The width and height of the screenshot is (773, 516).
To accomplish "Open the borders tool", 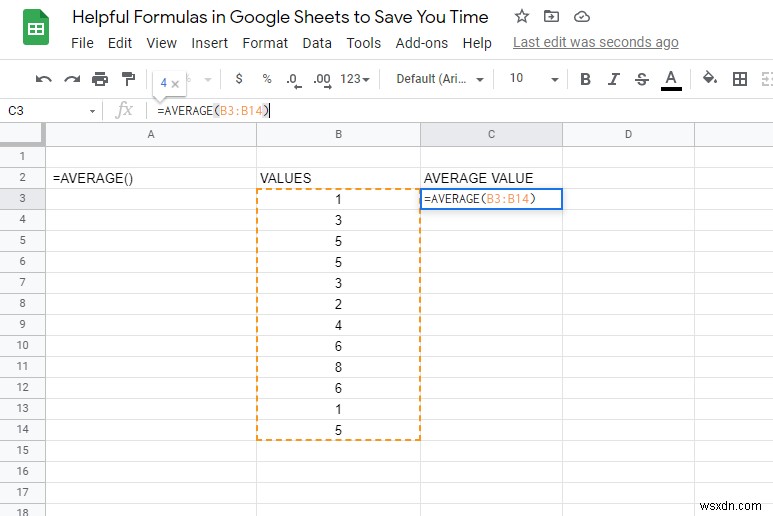I will (x=740, y=79).
